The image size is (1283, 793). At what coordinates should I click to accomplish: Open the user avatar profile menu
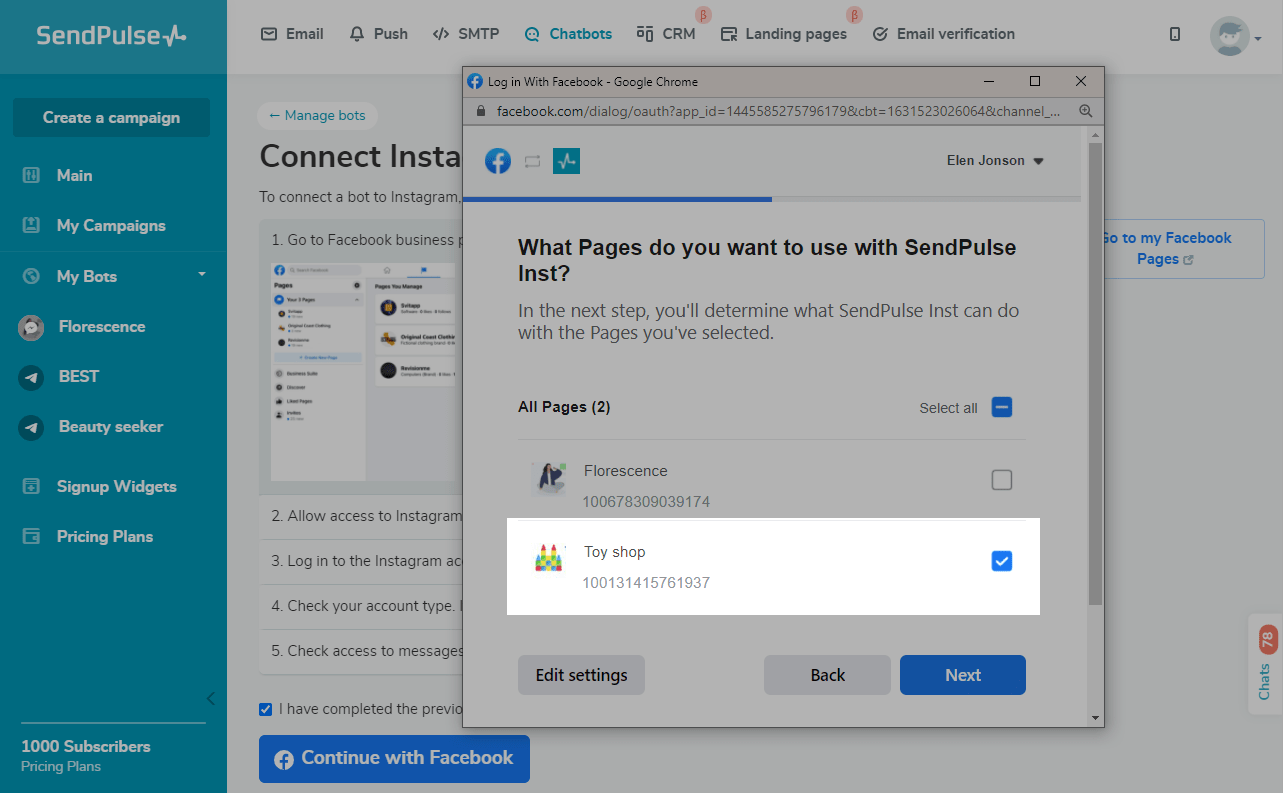(x=1234, y=36)
